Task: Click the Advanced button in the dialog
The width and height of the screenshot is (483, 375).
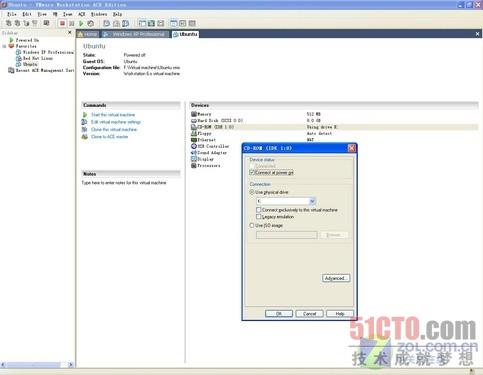Action: click(x=336, y=278)
